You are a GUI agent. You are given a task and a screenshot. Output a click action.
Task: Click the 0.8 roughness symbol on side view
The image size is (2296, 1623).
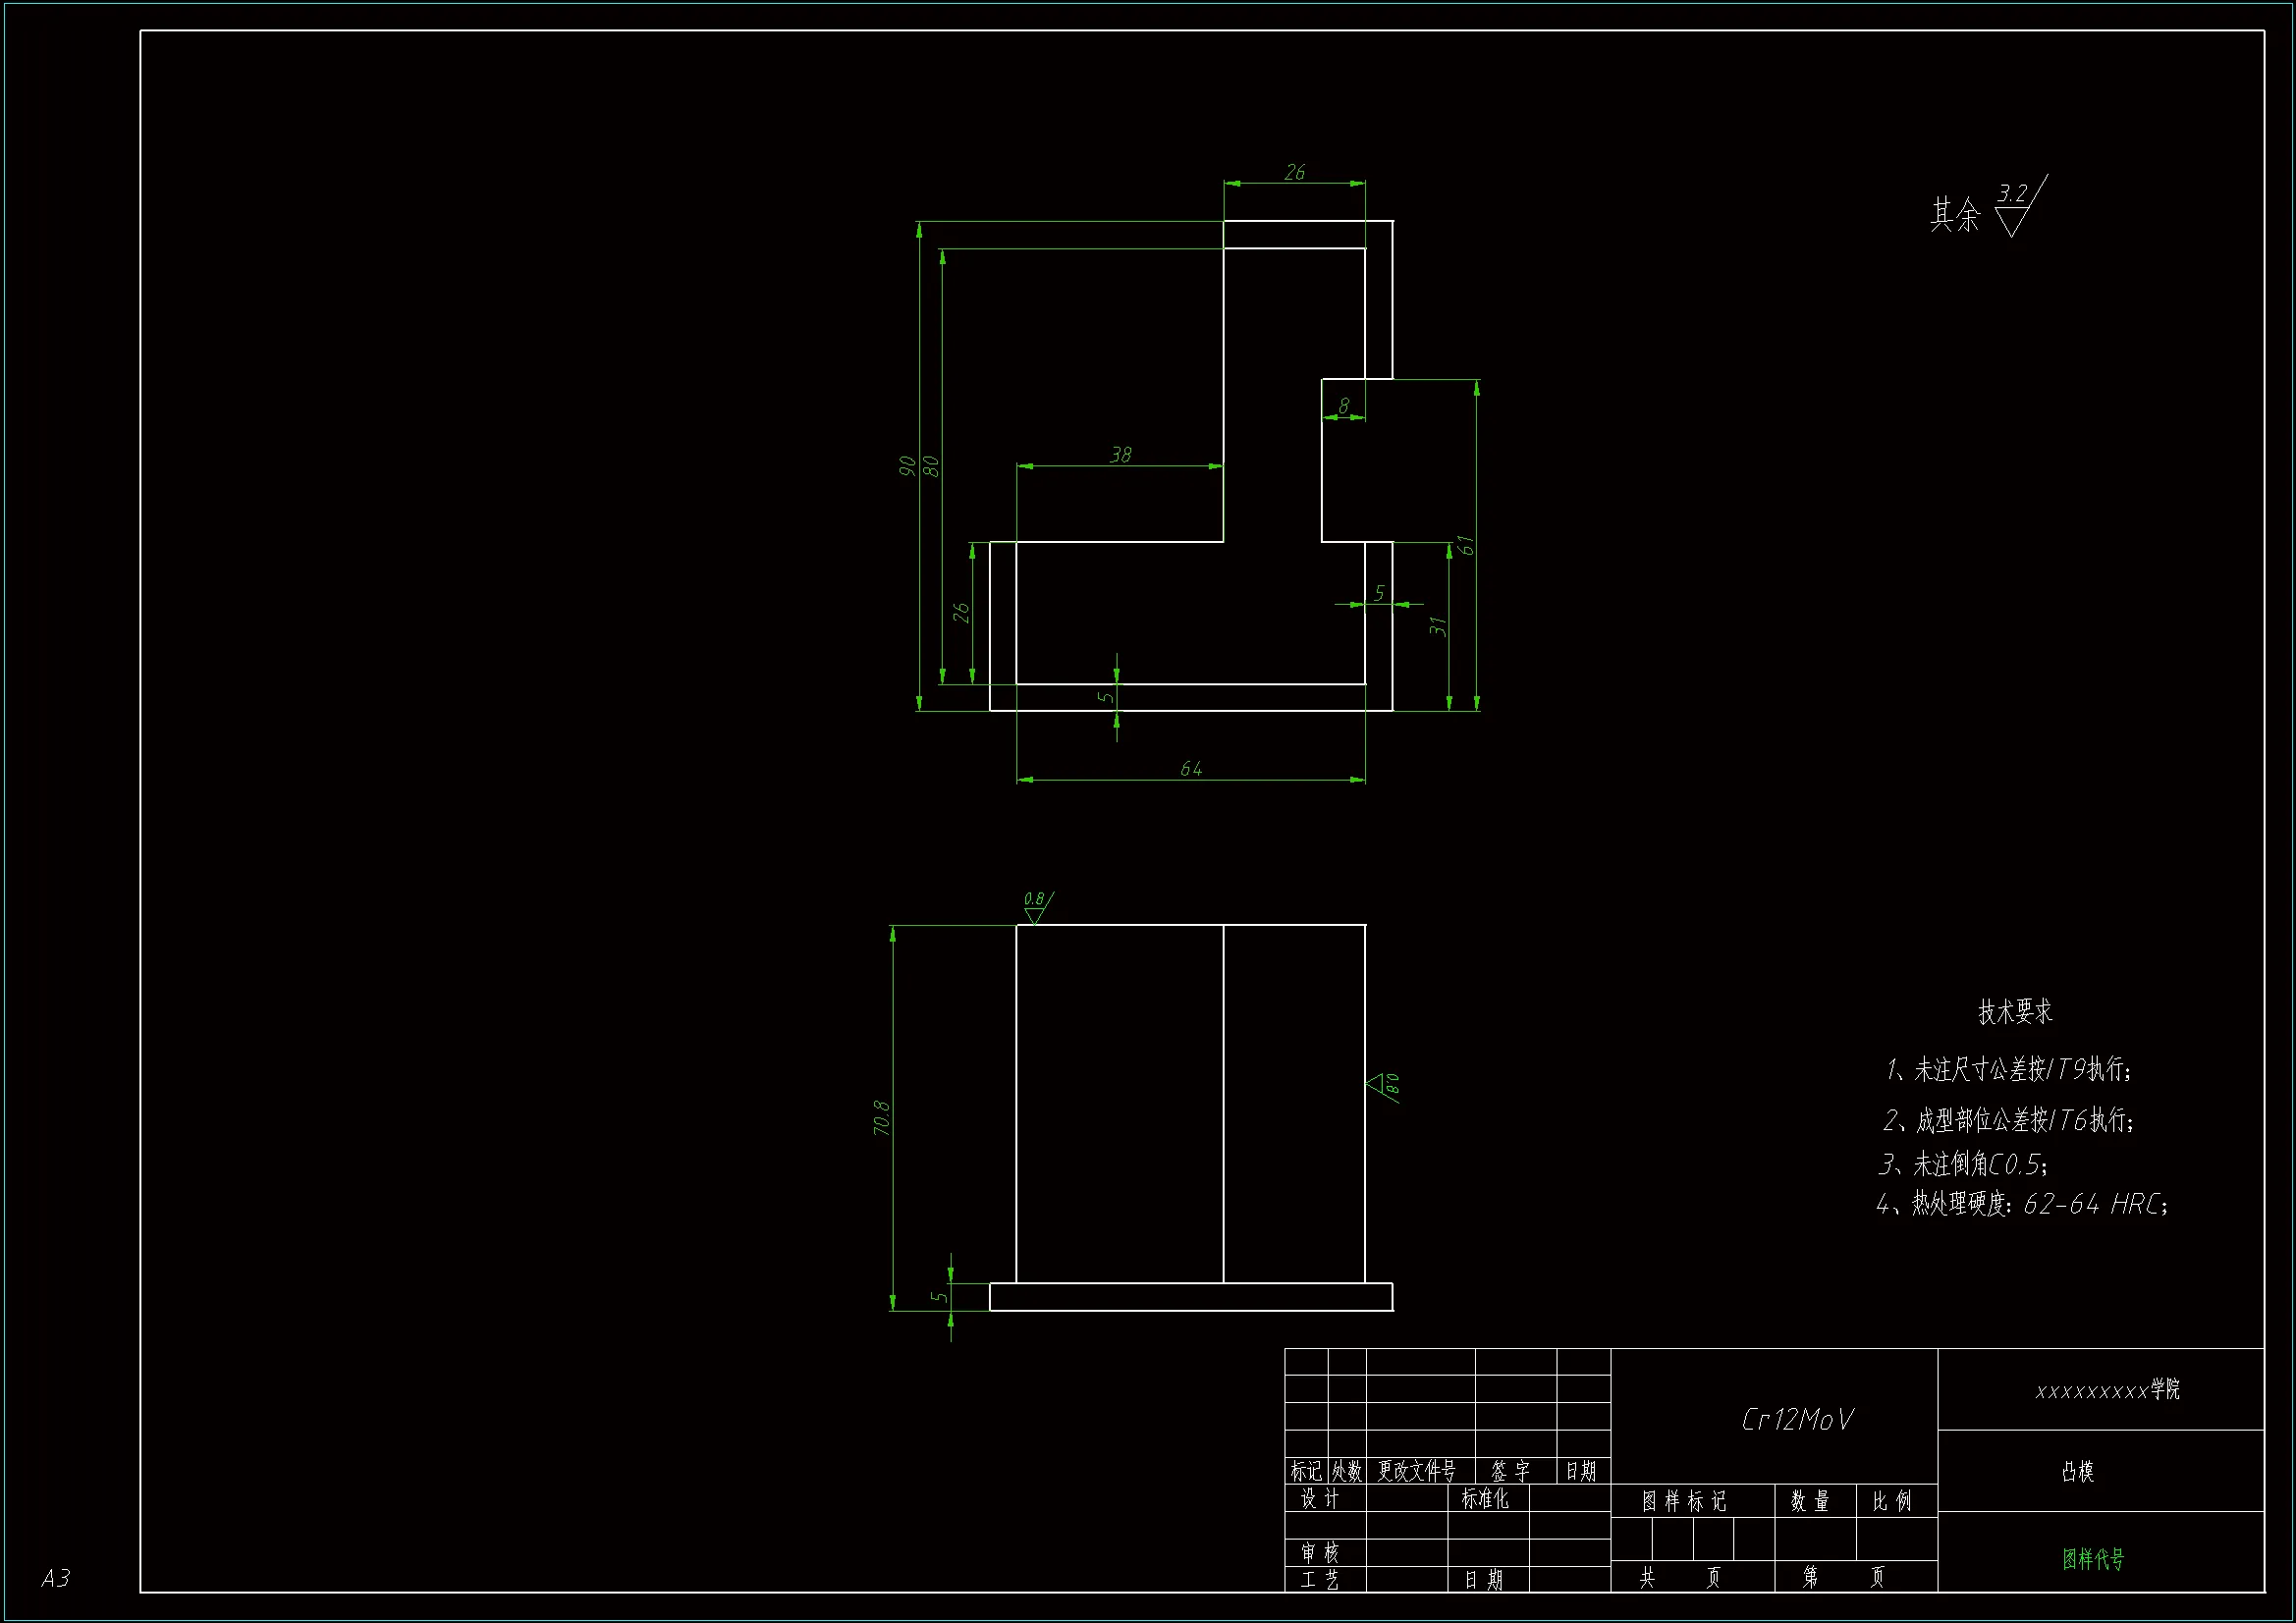point(1036,906)
